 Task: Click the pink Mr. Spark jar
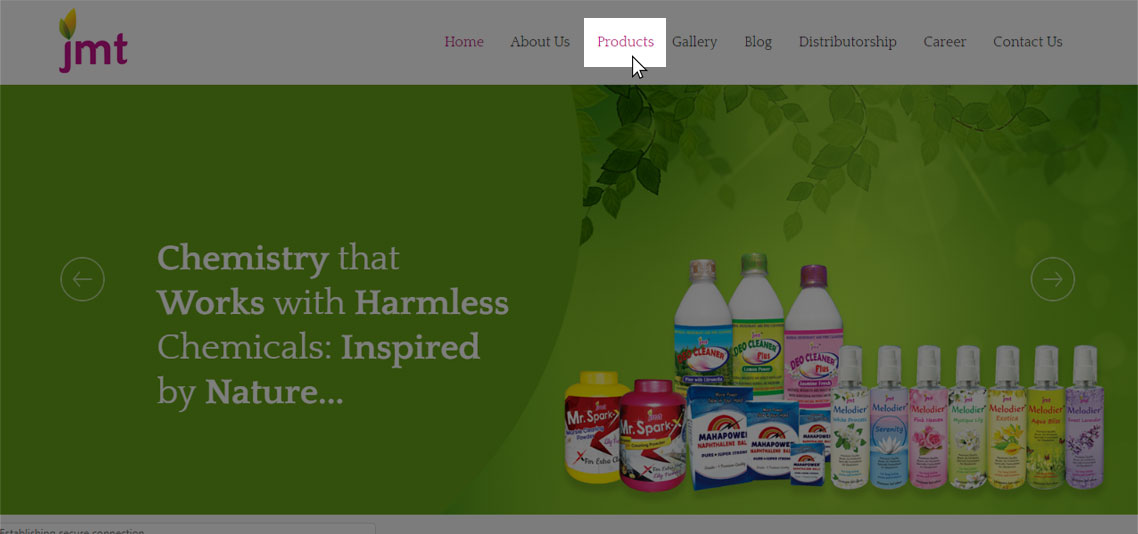(652, 435)
